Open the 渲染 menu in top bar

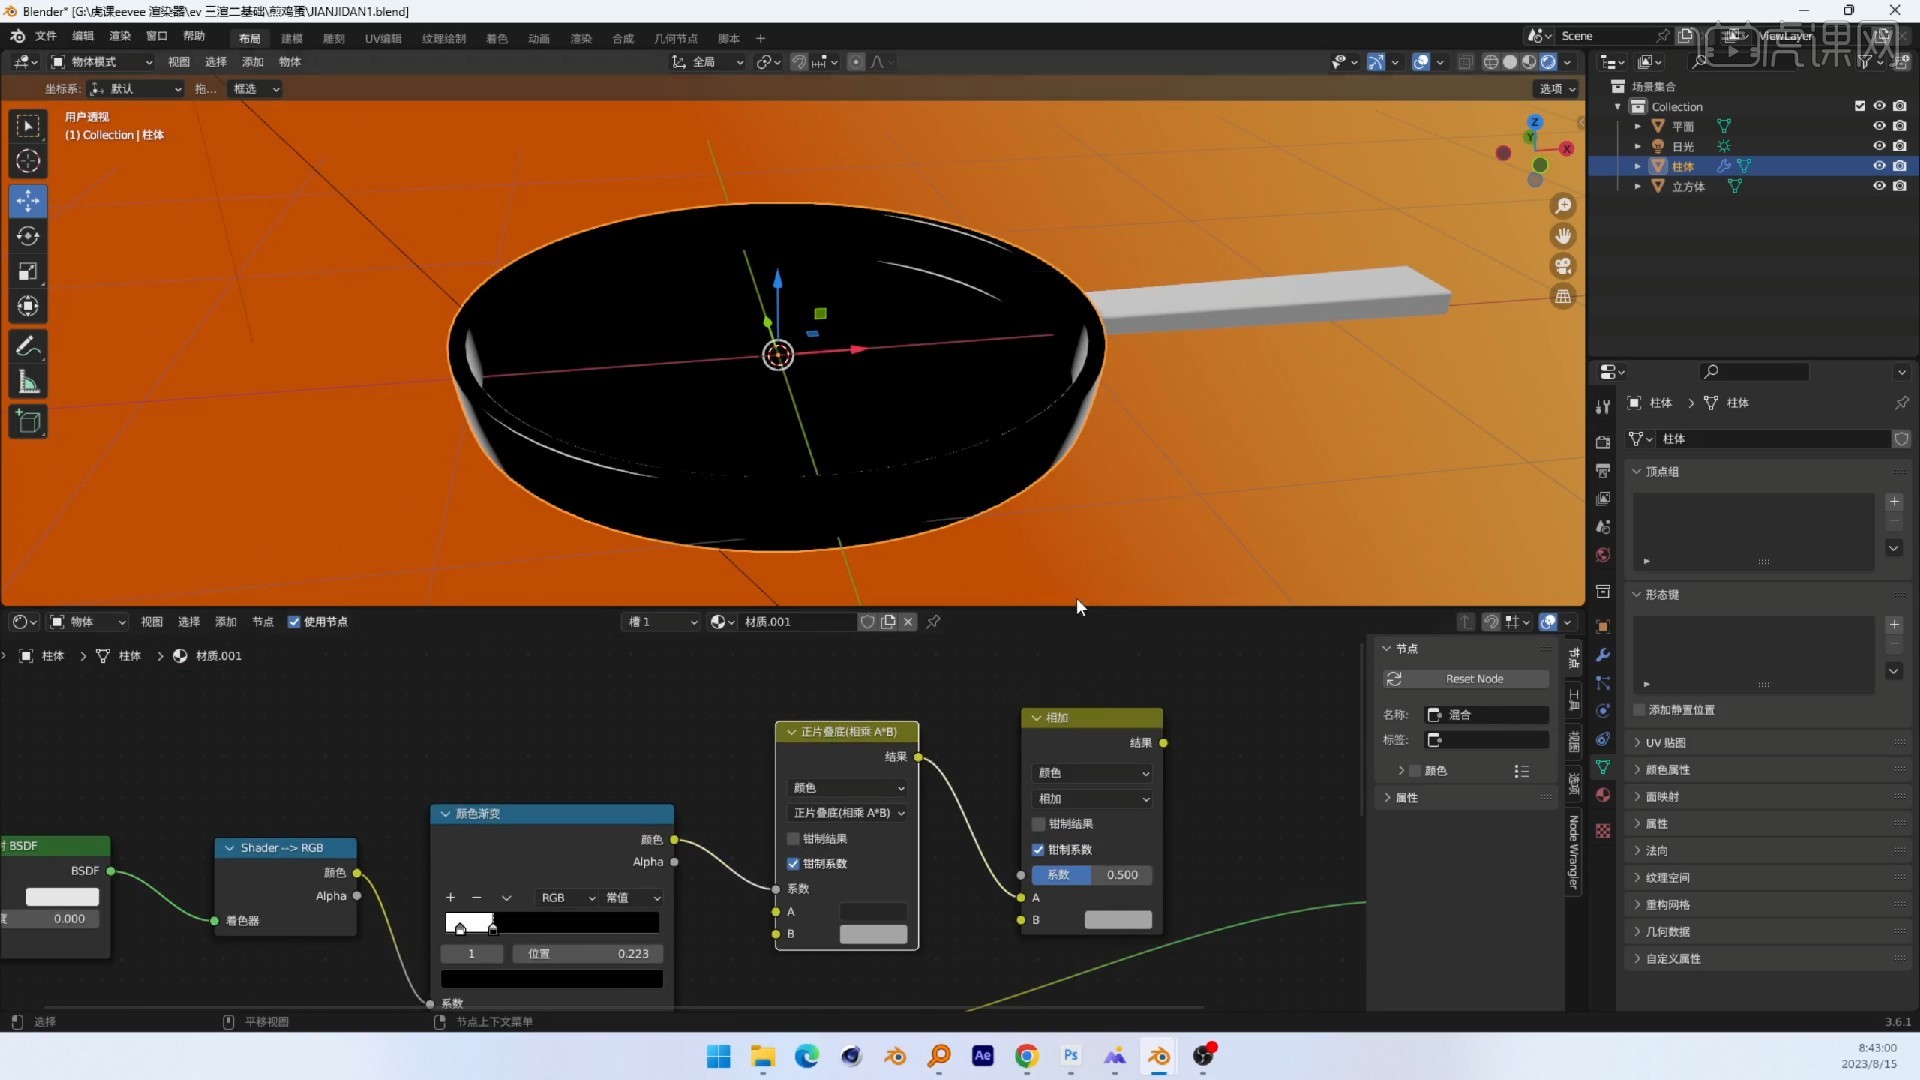pos(121,36)
